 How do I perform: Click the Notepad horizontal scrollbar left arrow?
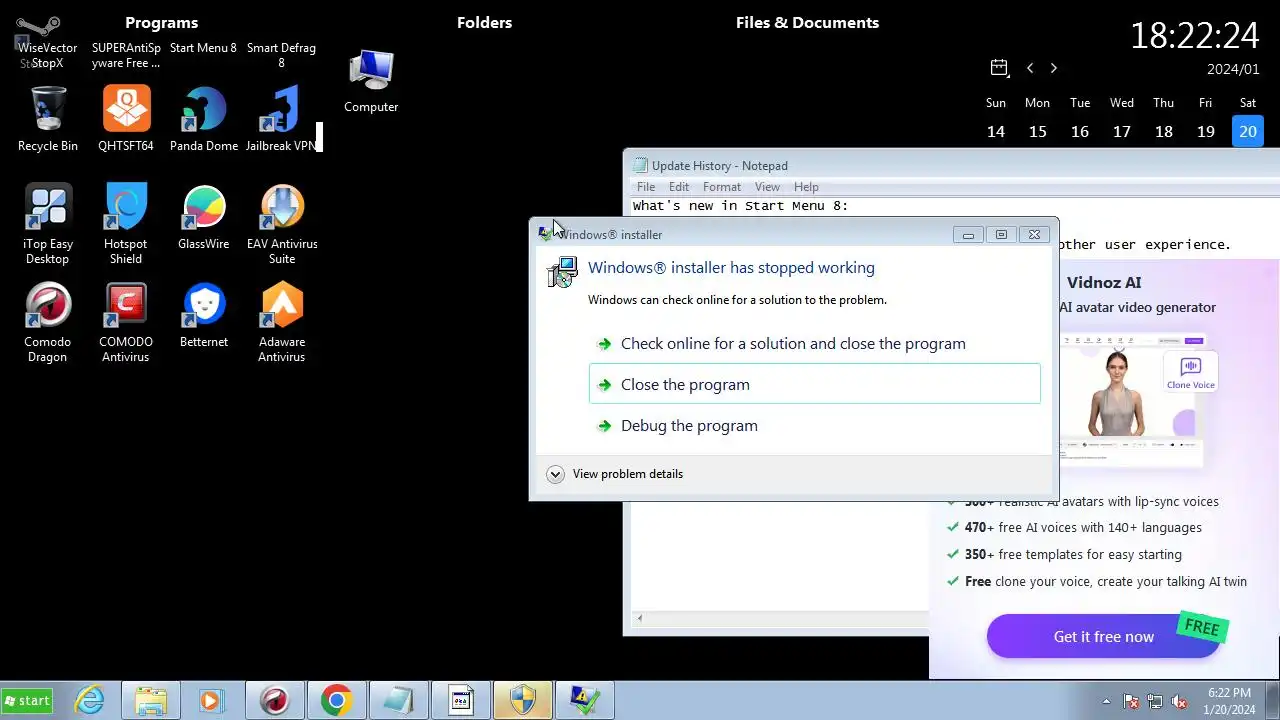(x=640, y=618)
